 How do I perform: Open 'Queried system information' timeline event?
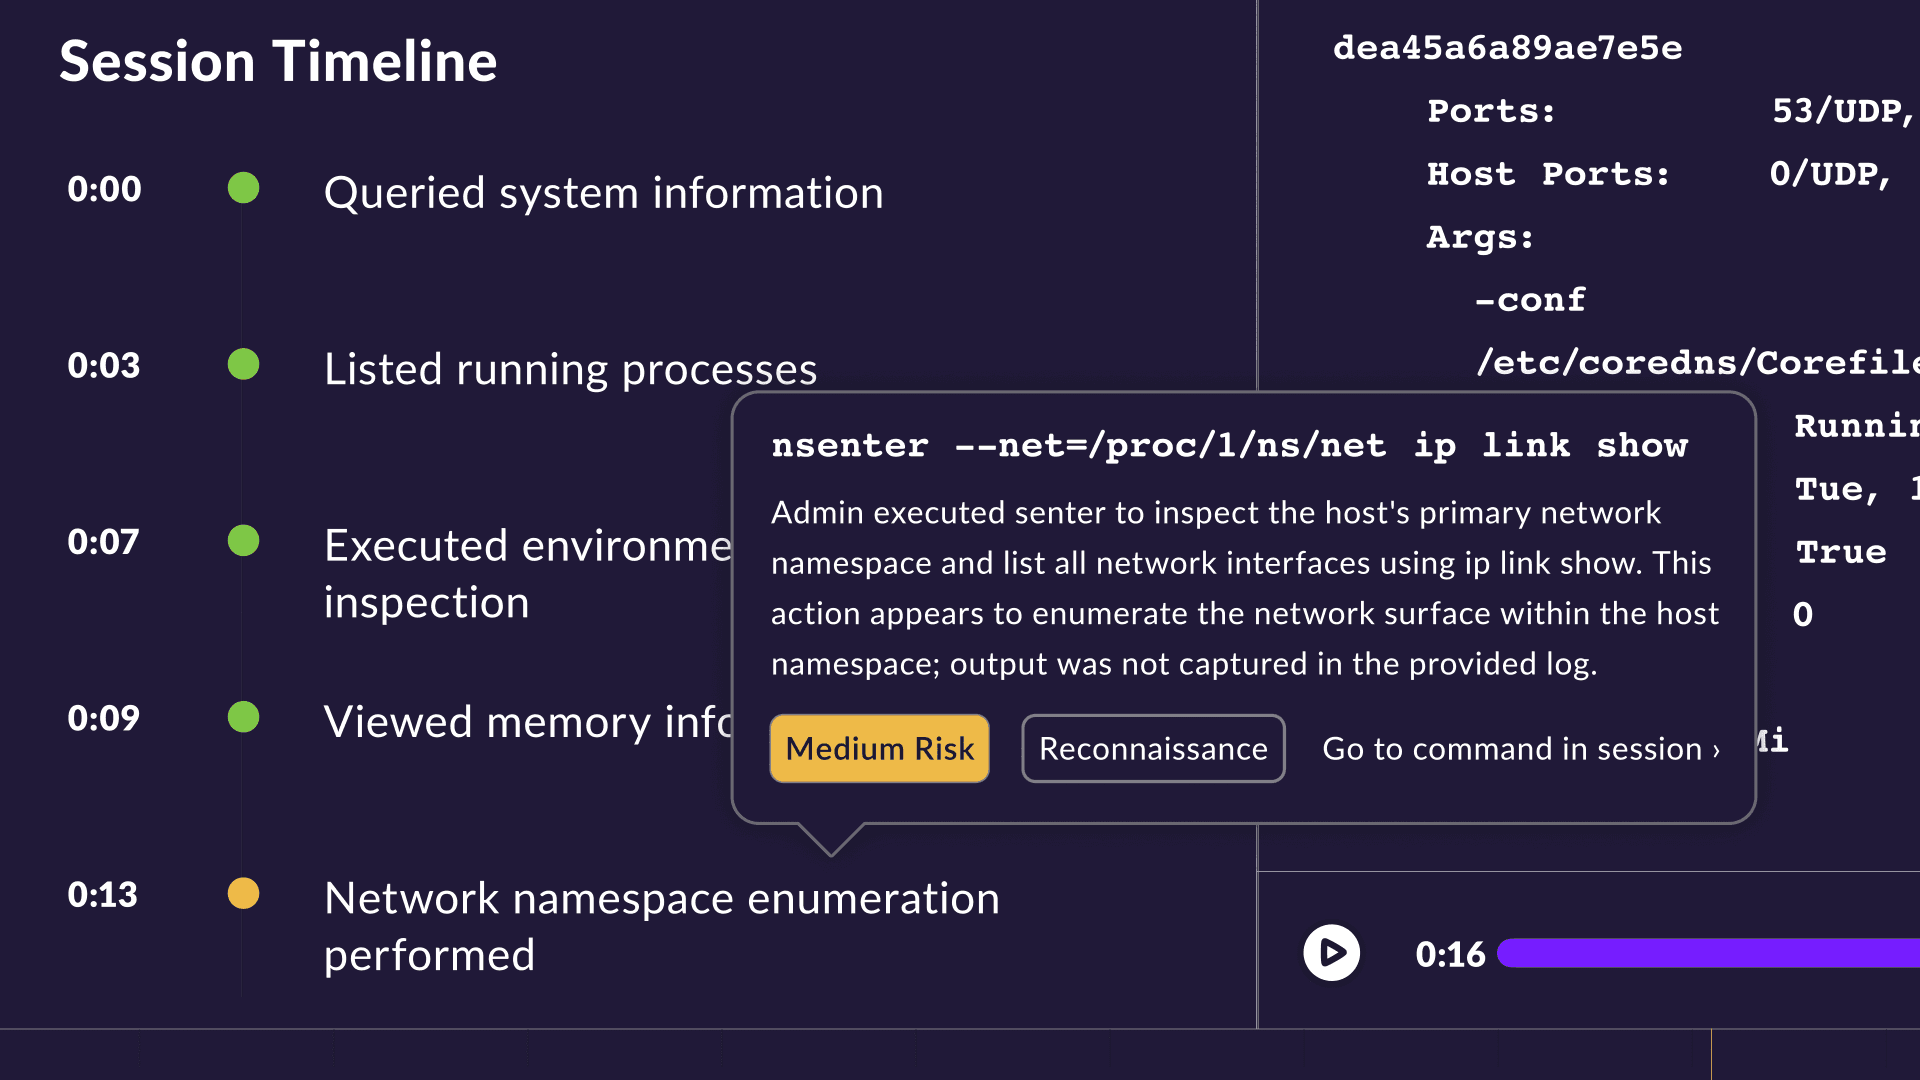pos(603,192)
